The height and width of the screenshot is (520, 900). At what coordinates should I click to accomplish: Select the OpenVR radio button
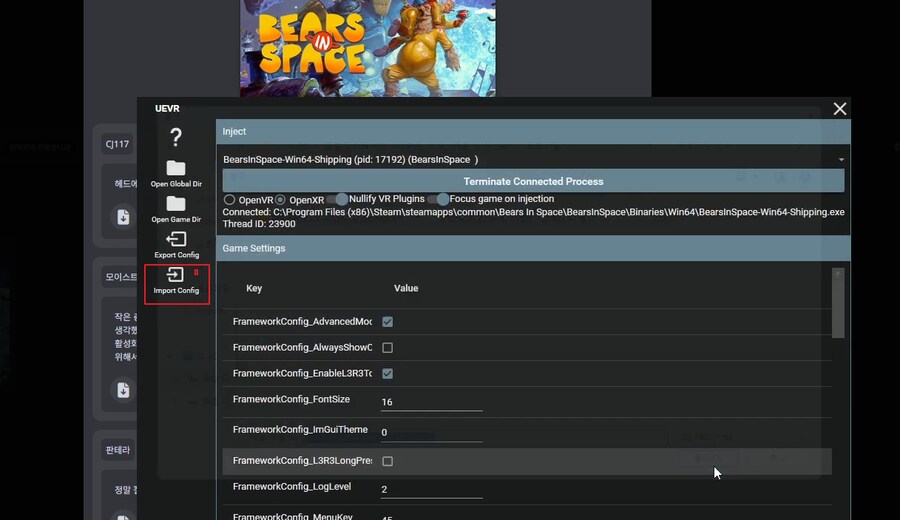coord(230,200)
